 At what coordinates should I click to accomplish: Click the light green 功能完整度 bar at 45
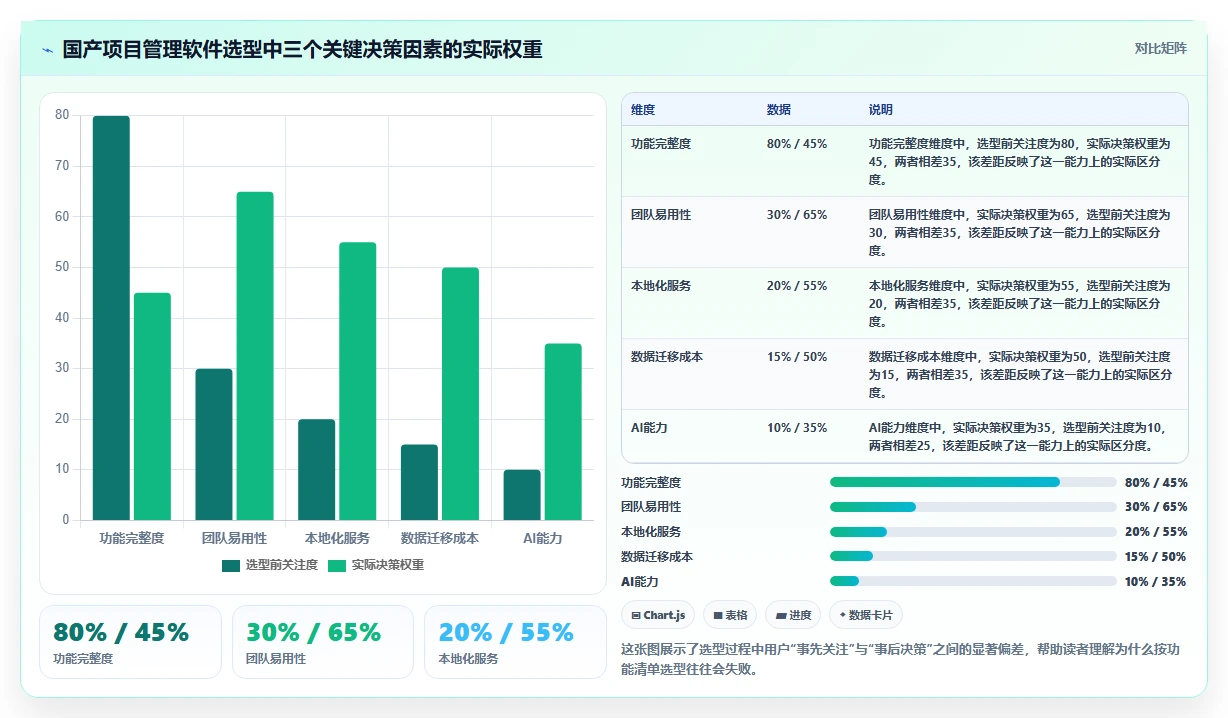coord(152,406)
